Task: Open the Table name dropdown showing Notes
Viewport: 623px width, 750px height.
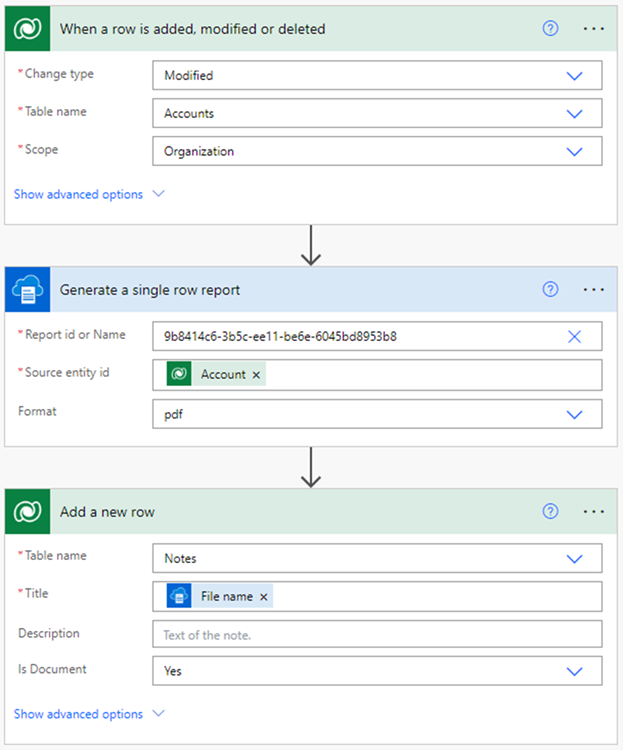Action: point(377,558)
